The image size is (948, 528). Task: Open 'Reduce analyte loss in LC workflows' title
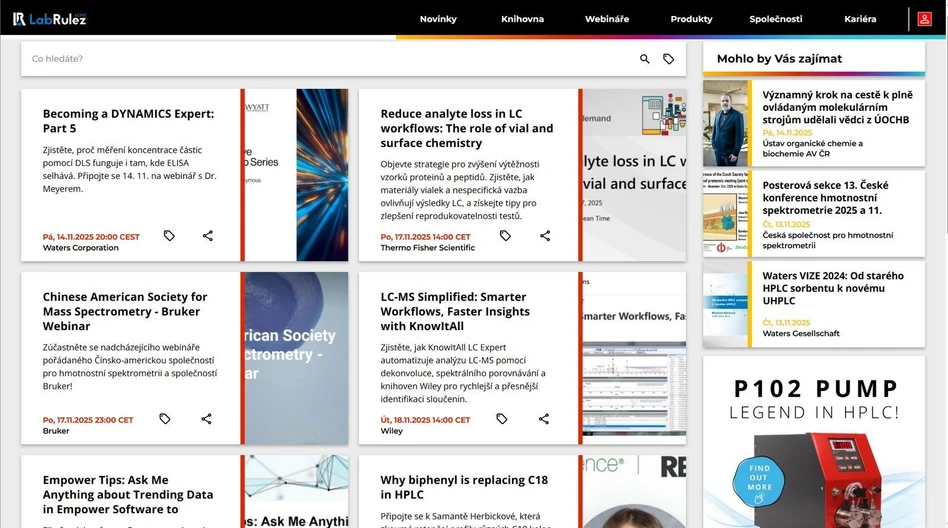(467, 128)
